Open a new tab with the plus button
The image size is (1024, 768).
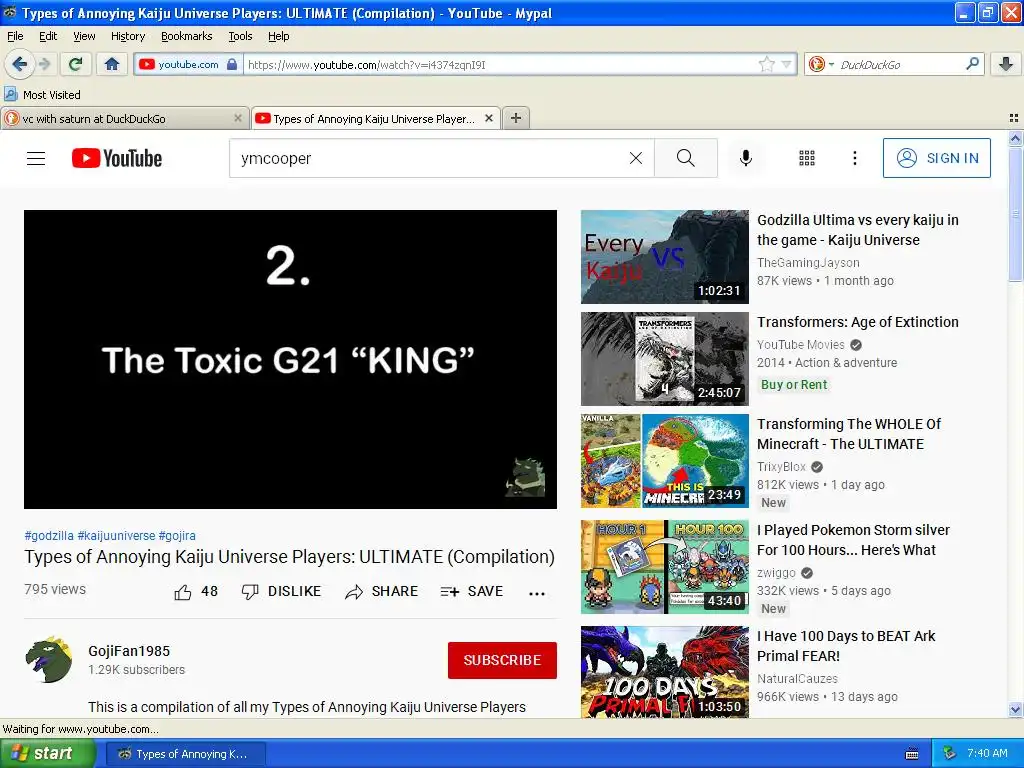[x=516, y=118]
